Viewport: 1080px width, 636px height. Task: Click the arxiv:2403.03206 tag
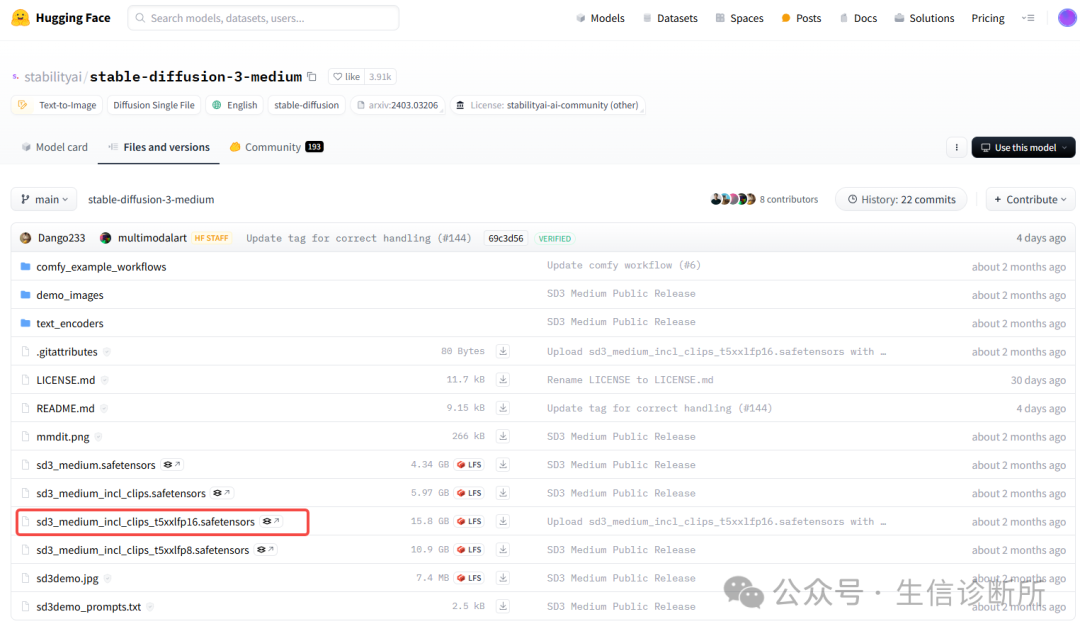(397, 105)
